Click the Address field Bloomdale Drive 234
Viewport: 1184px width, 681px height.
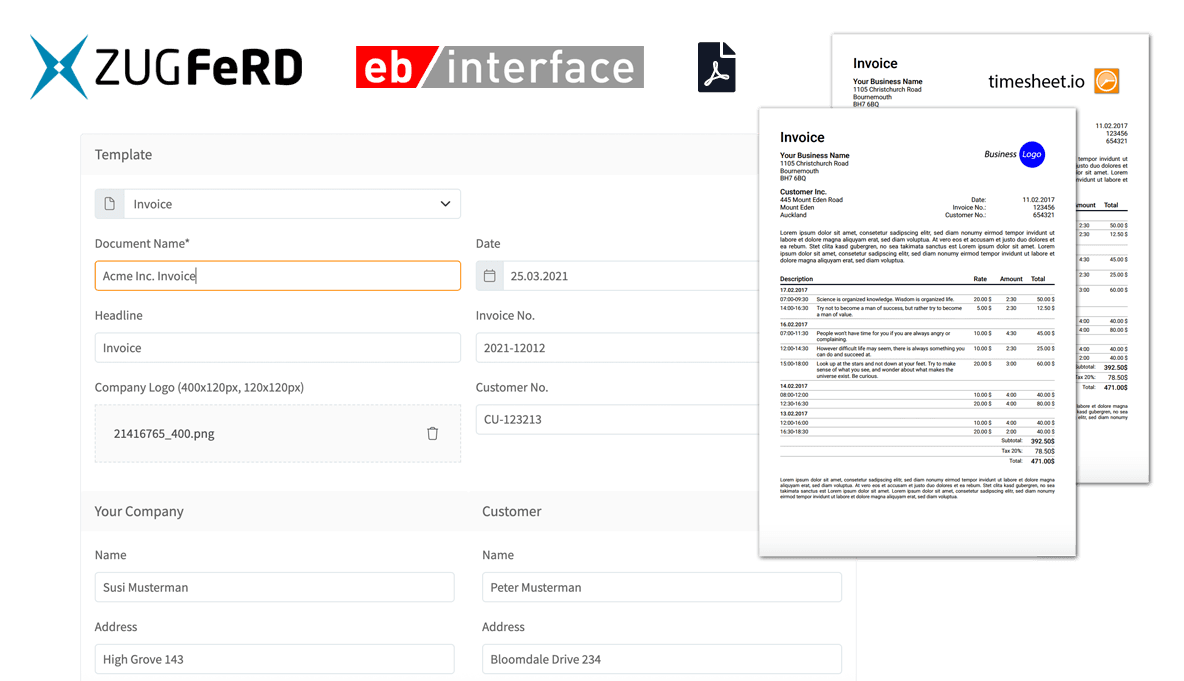[x=661, y=659]
